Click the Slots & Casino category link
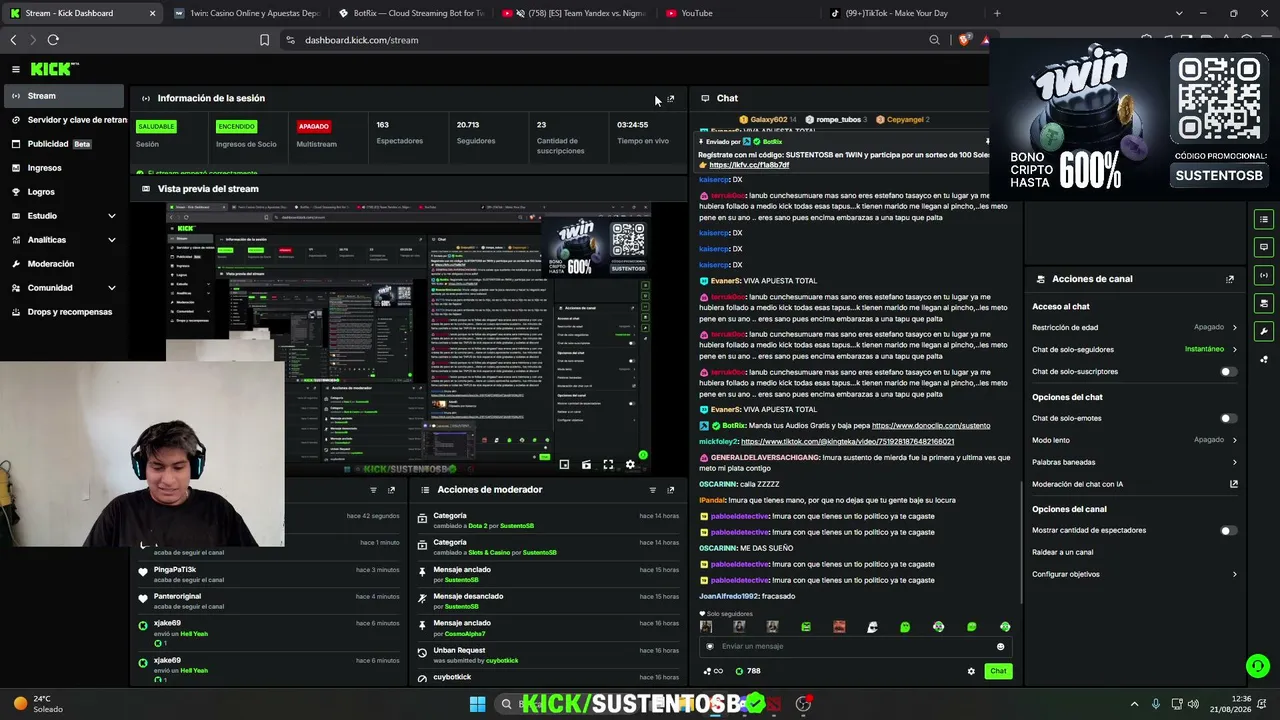 click(x=490, y=553)
